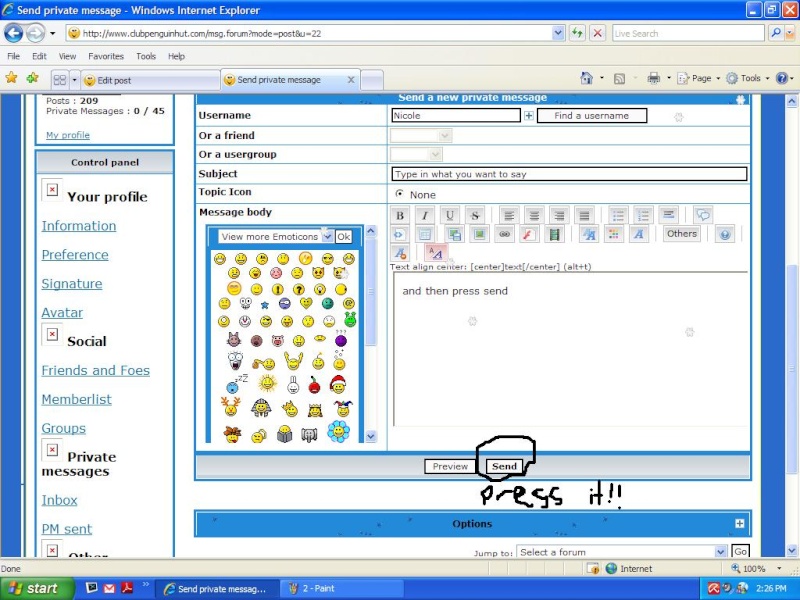800x600 pixels.
Task: Expand the Options section plus box
Action: pos(739,523)
